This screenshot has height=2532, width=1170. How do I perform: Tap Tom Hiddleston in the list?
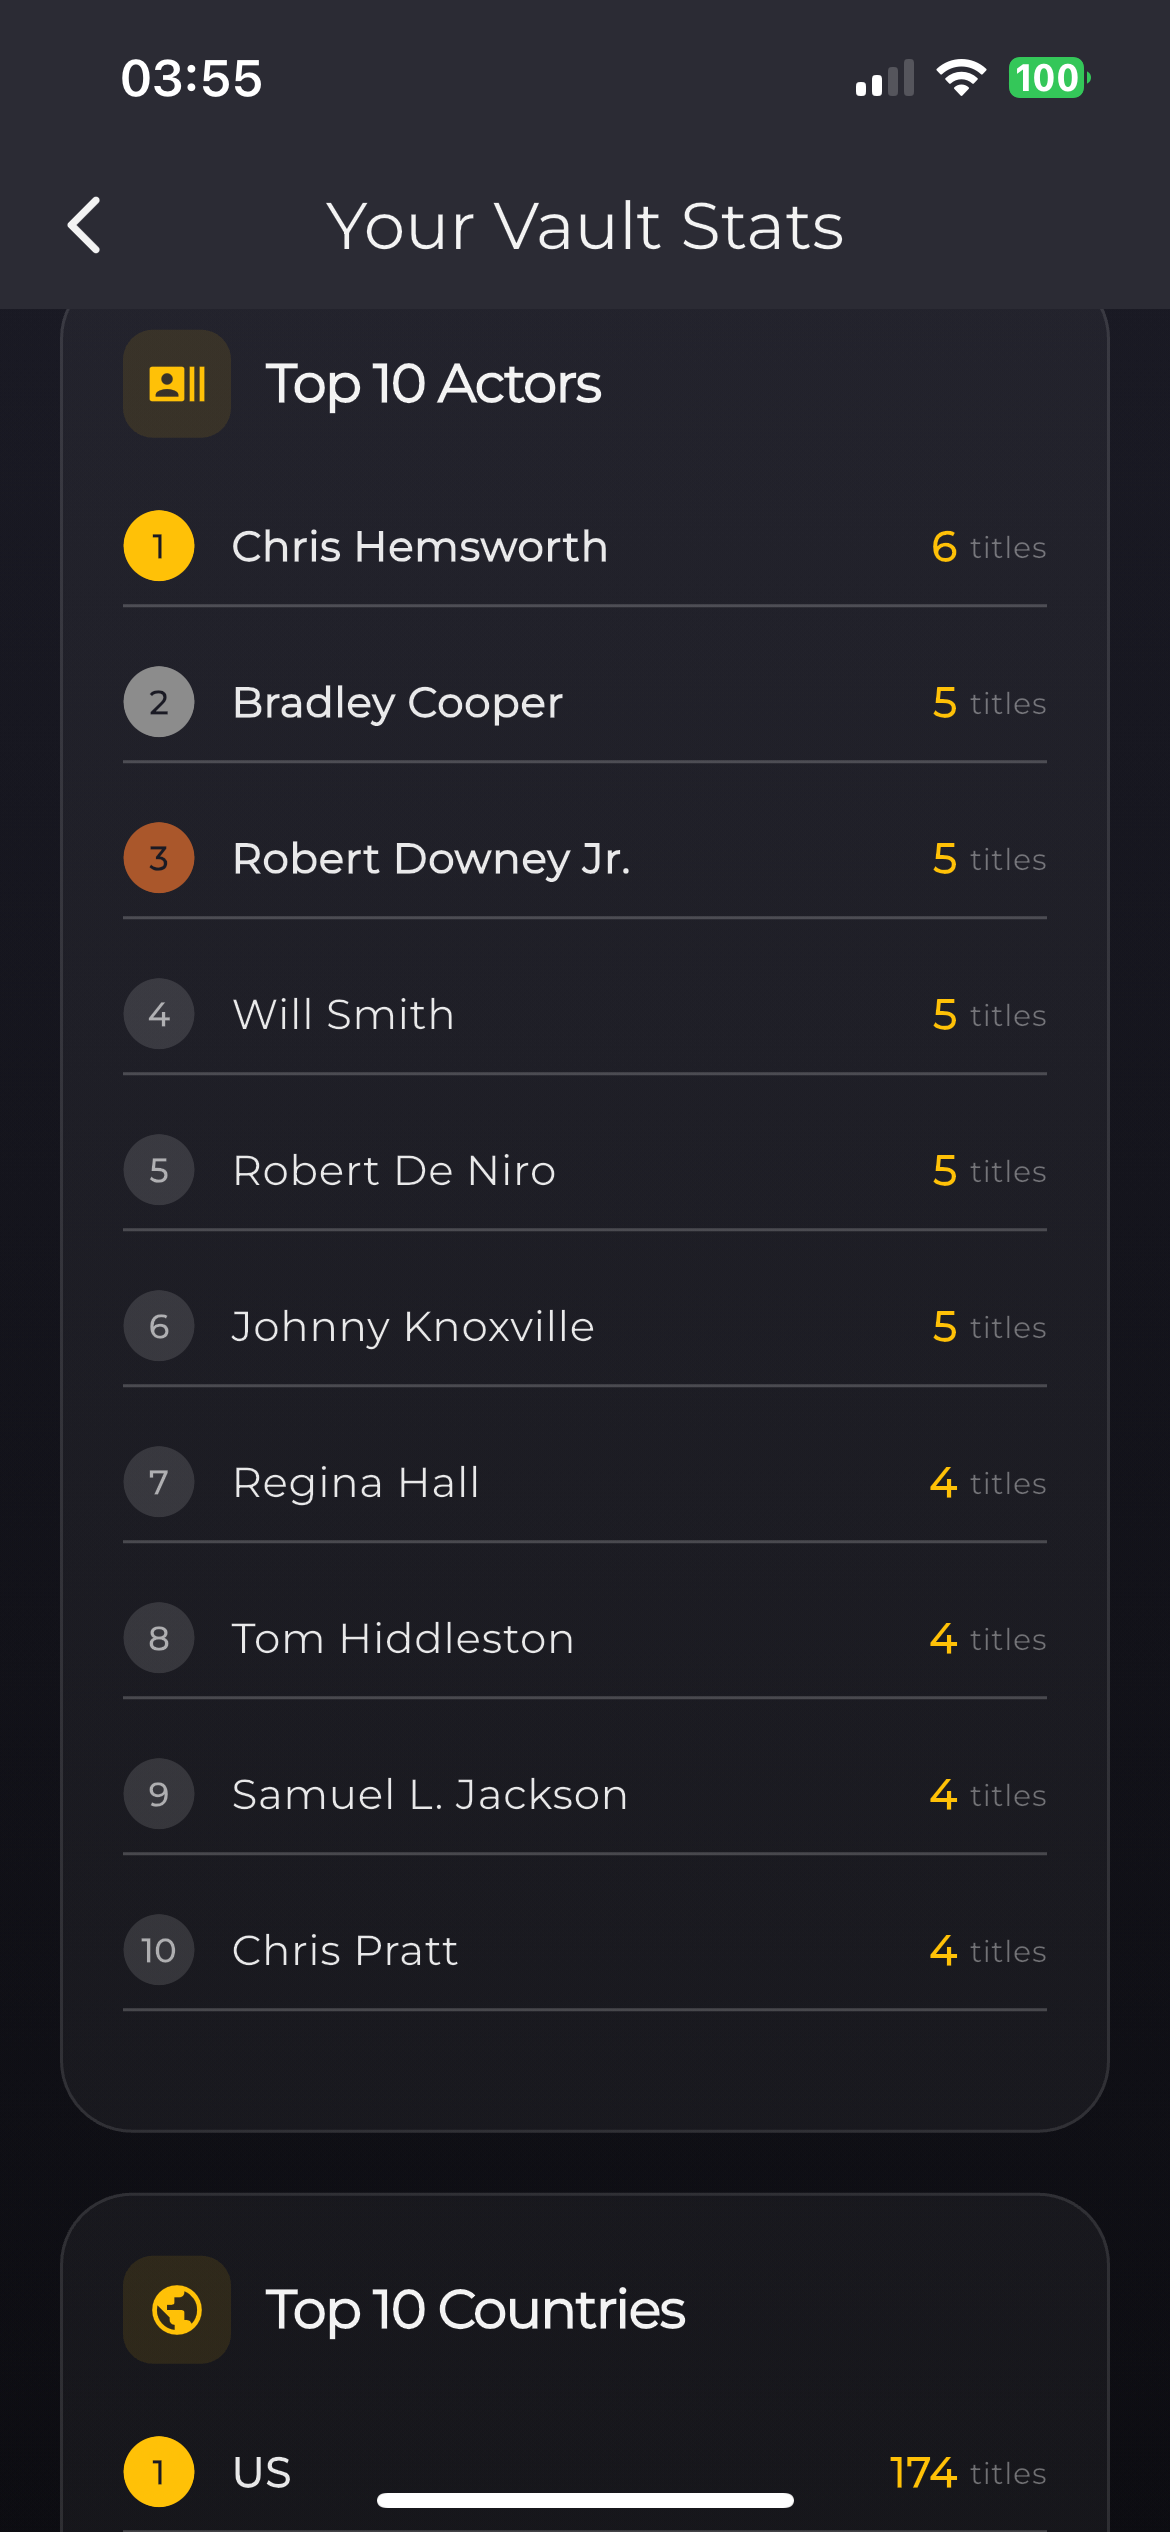coord(403,1639)
